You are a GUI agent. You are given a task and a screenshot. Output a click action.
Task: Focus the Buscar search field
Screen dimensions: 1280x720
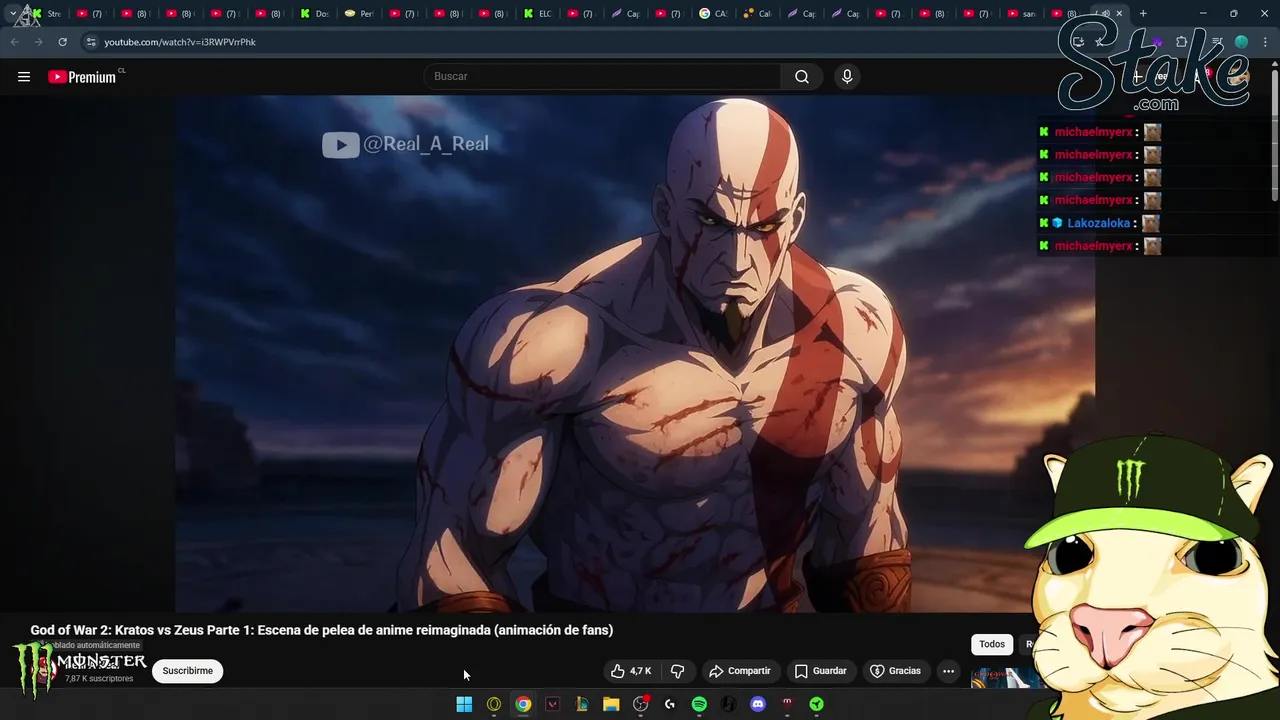point(603,77)
